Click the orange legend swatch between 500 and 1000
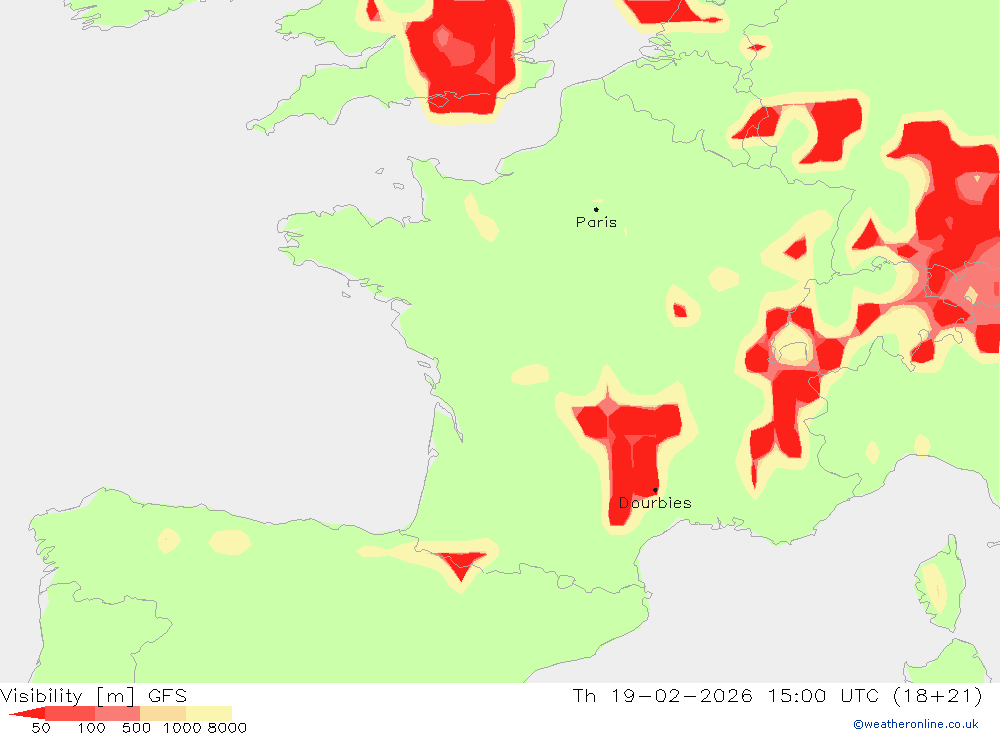1000x733 pixels. [x=163, y=713]
